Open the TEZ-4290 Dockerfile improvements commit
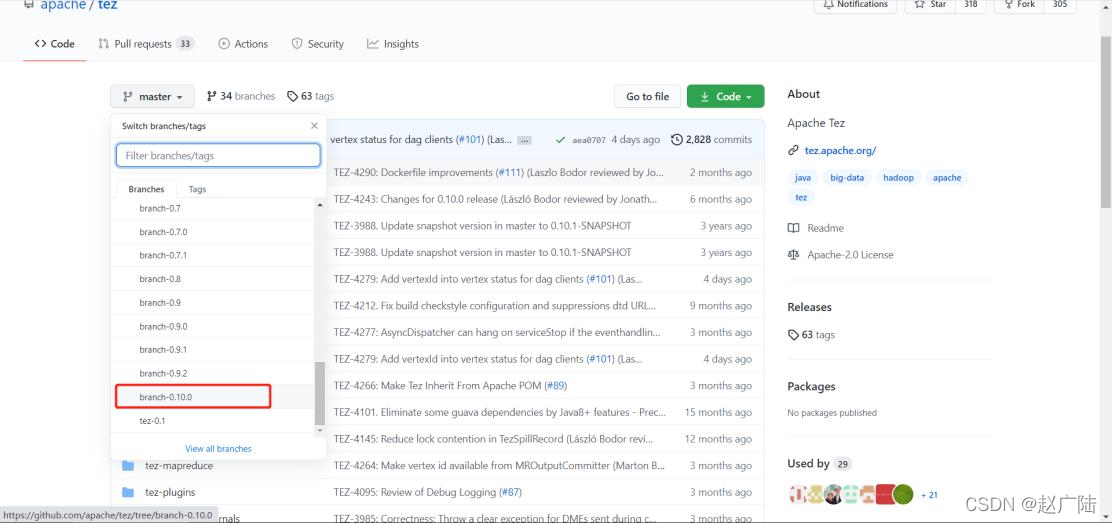Screen dimensions: 1112x523 click(413, 172)
